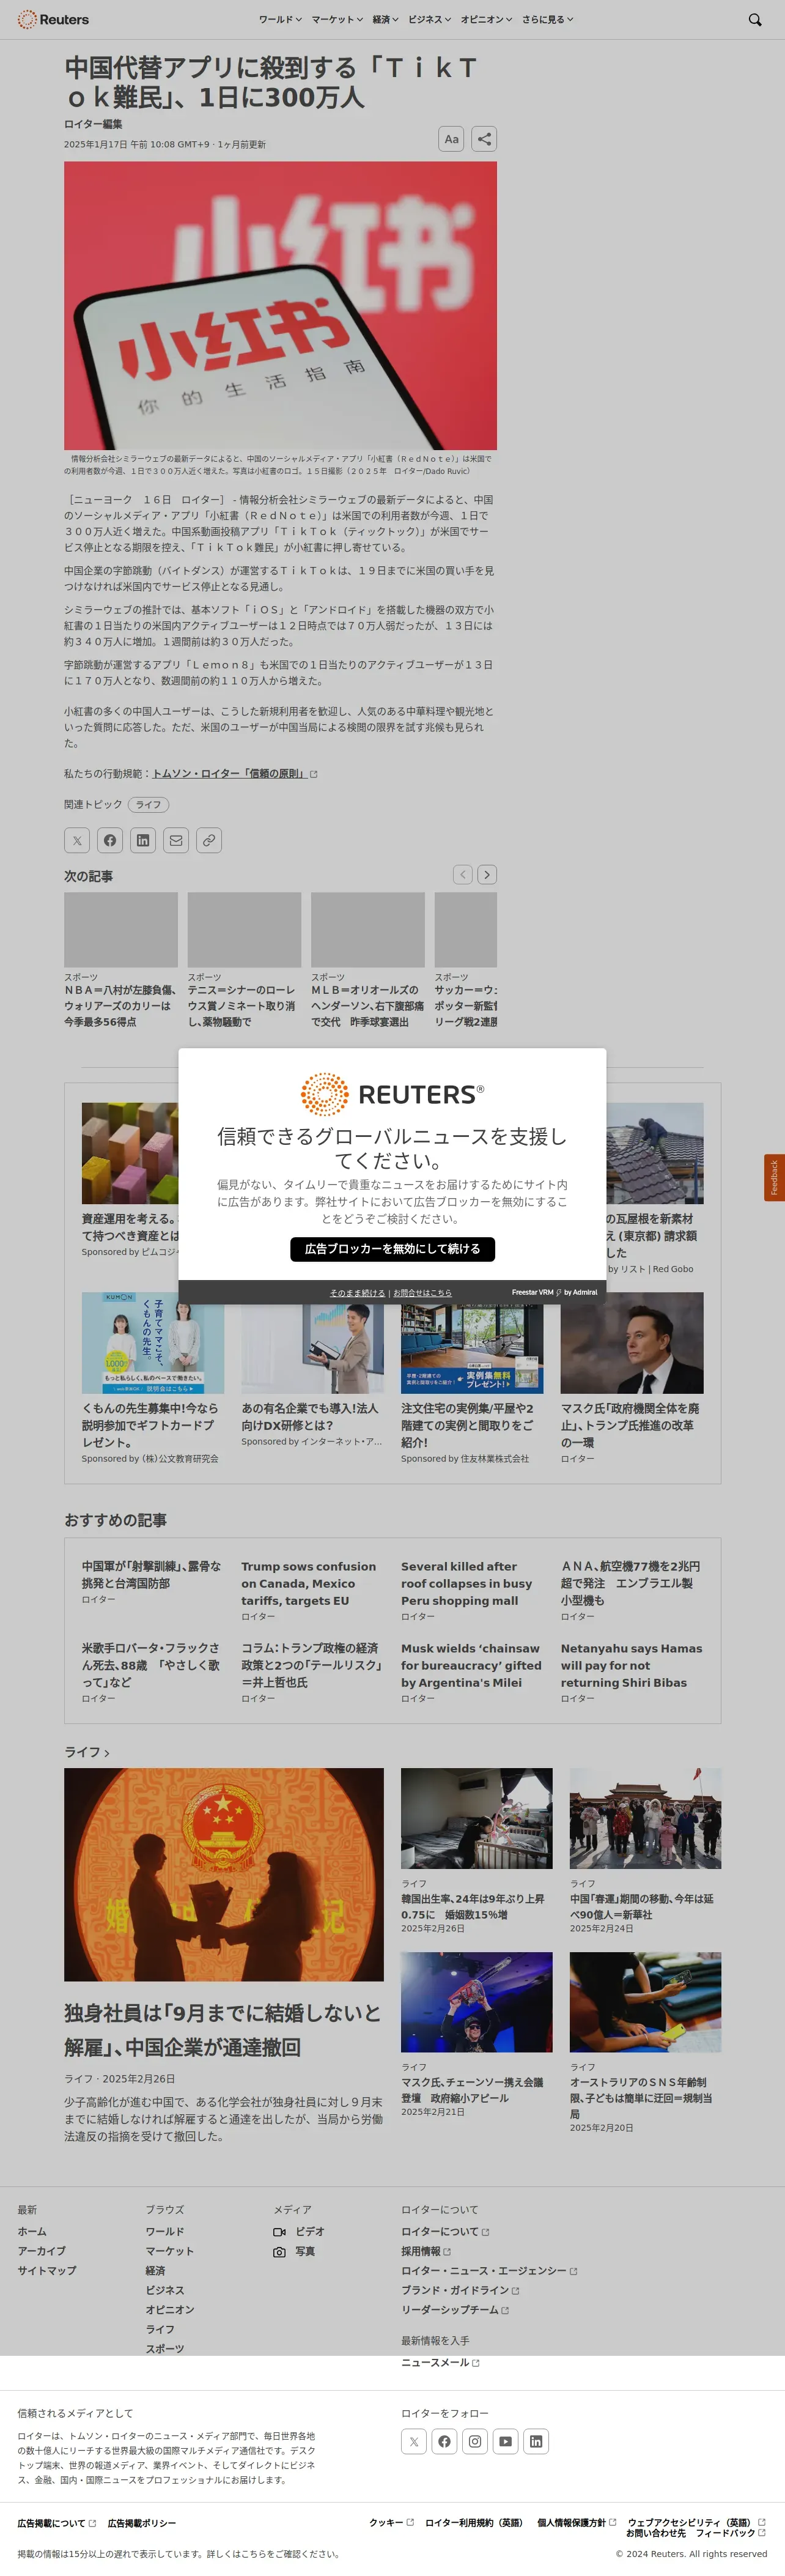This screenshot has height=2576, width=785.
Task: Expand 経済 menu dropdown
Action: (x=385, y=19)
